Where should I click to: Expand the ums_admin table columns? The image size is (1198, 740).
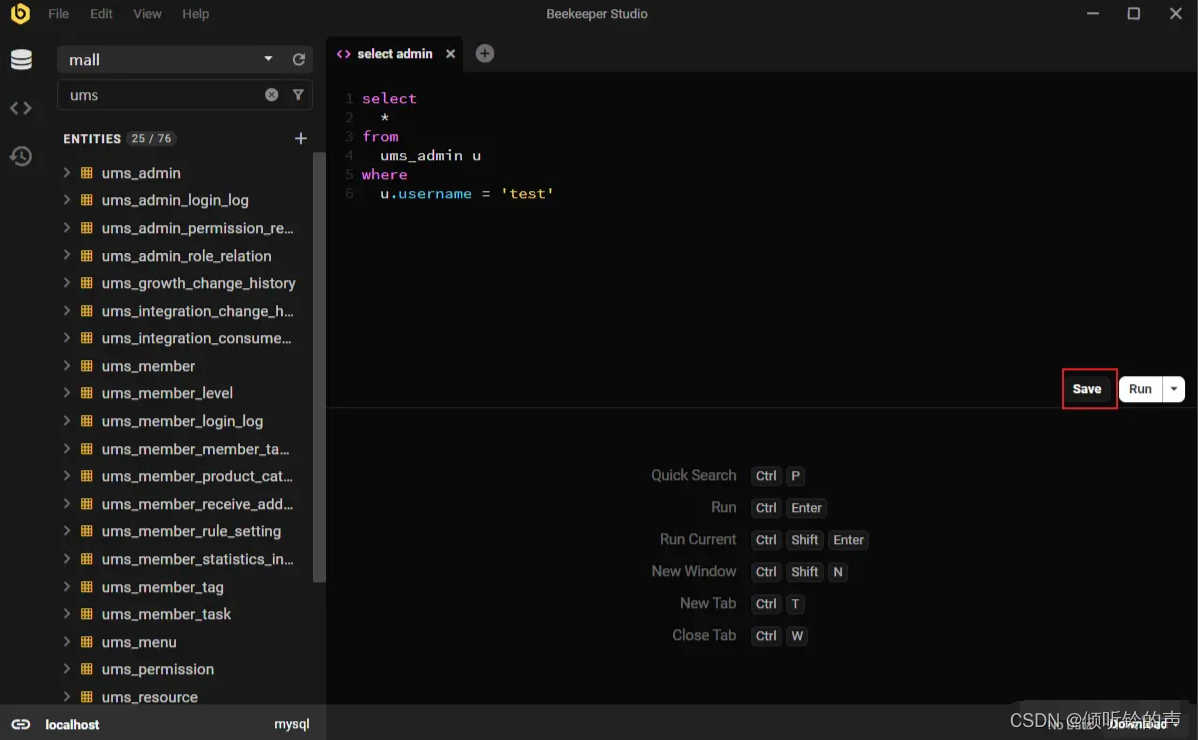point(66,173)
